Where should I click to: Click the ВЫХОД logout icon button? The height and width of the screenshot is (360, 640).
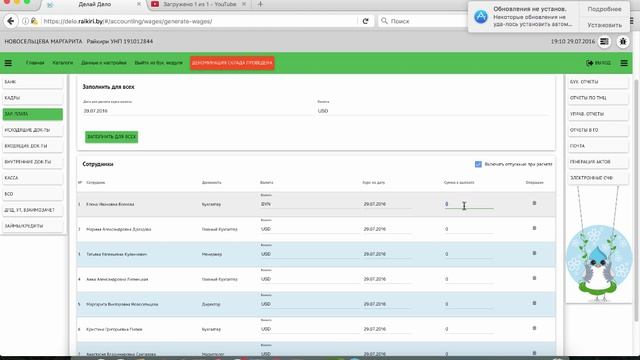[598, 63]
